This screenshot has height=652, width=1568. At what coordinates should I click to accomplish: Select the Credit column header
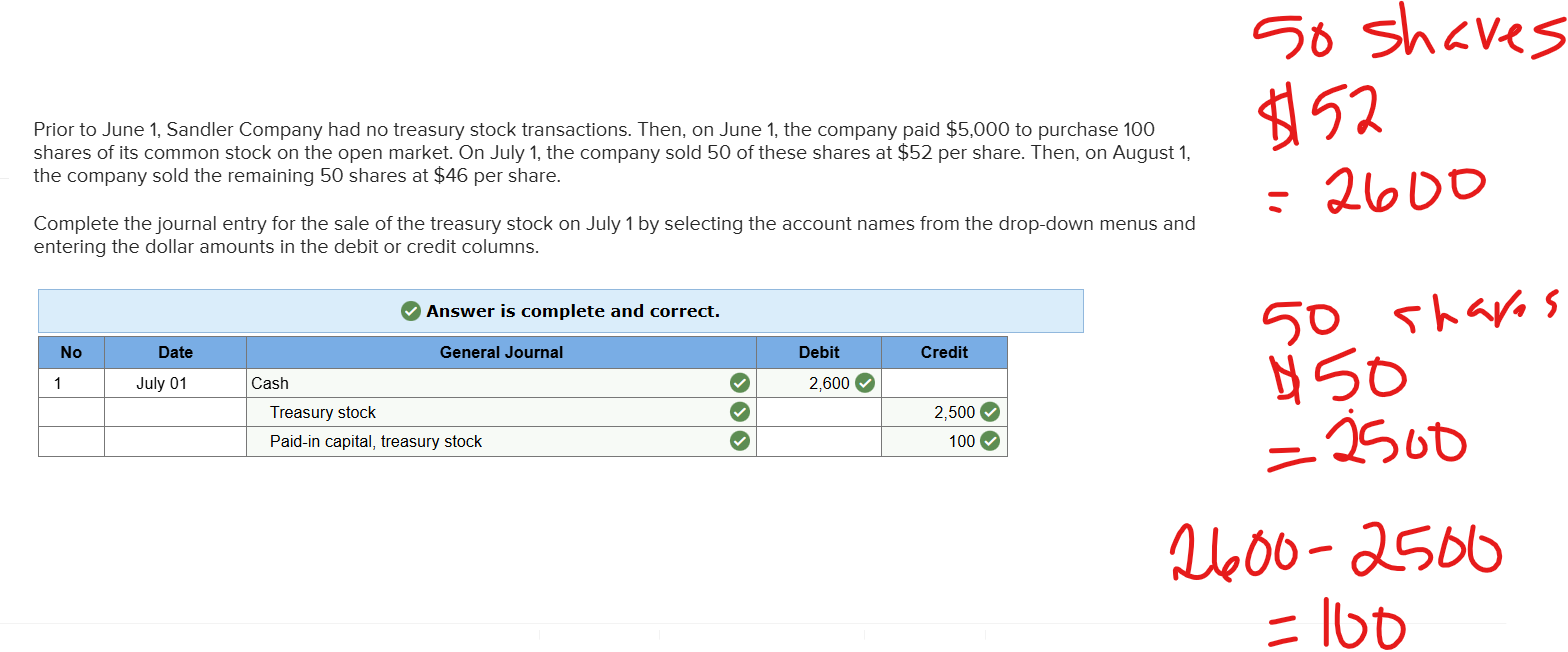coord(943,352)
